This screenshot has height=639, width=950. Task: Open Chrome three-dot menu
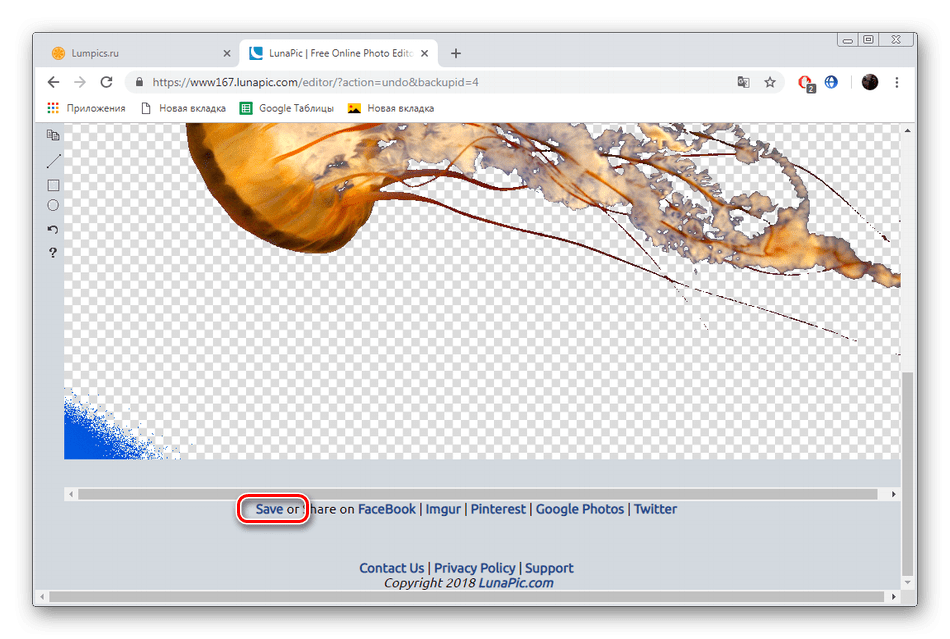(897, 82)
